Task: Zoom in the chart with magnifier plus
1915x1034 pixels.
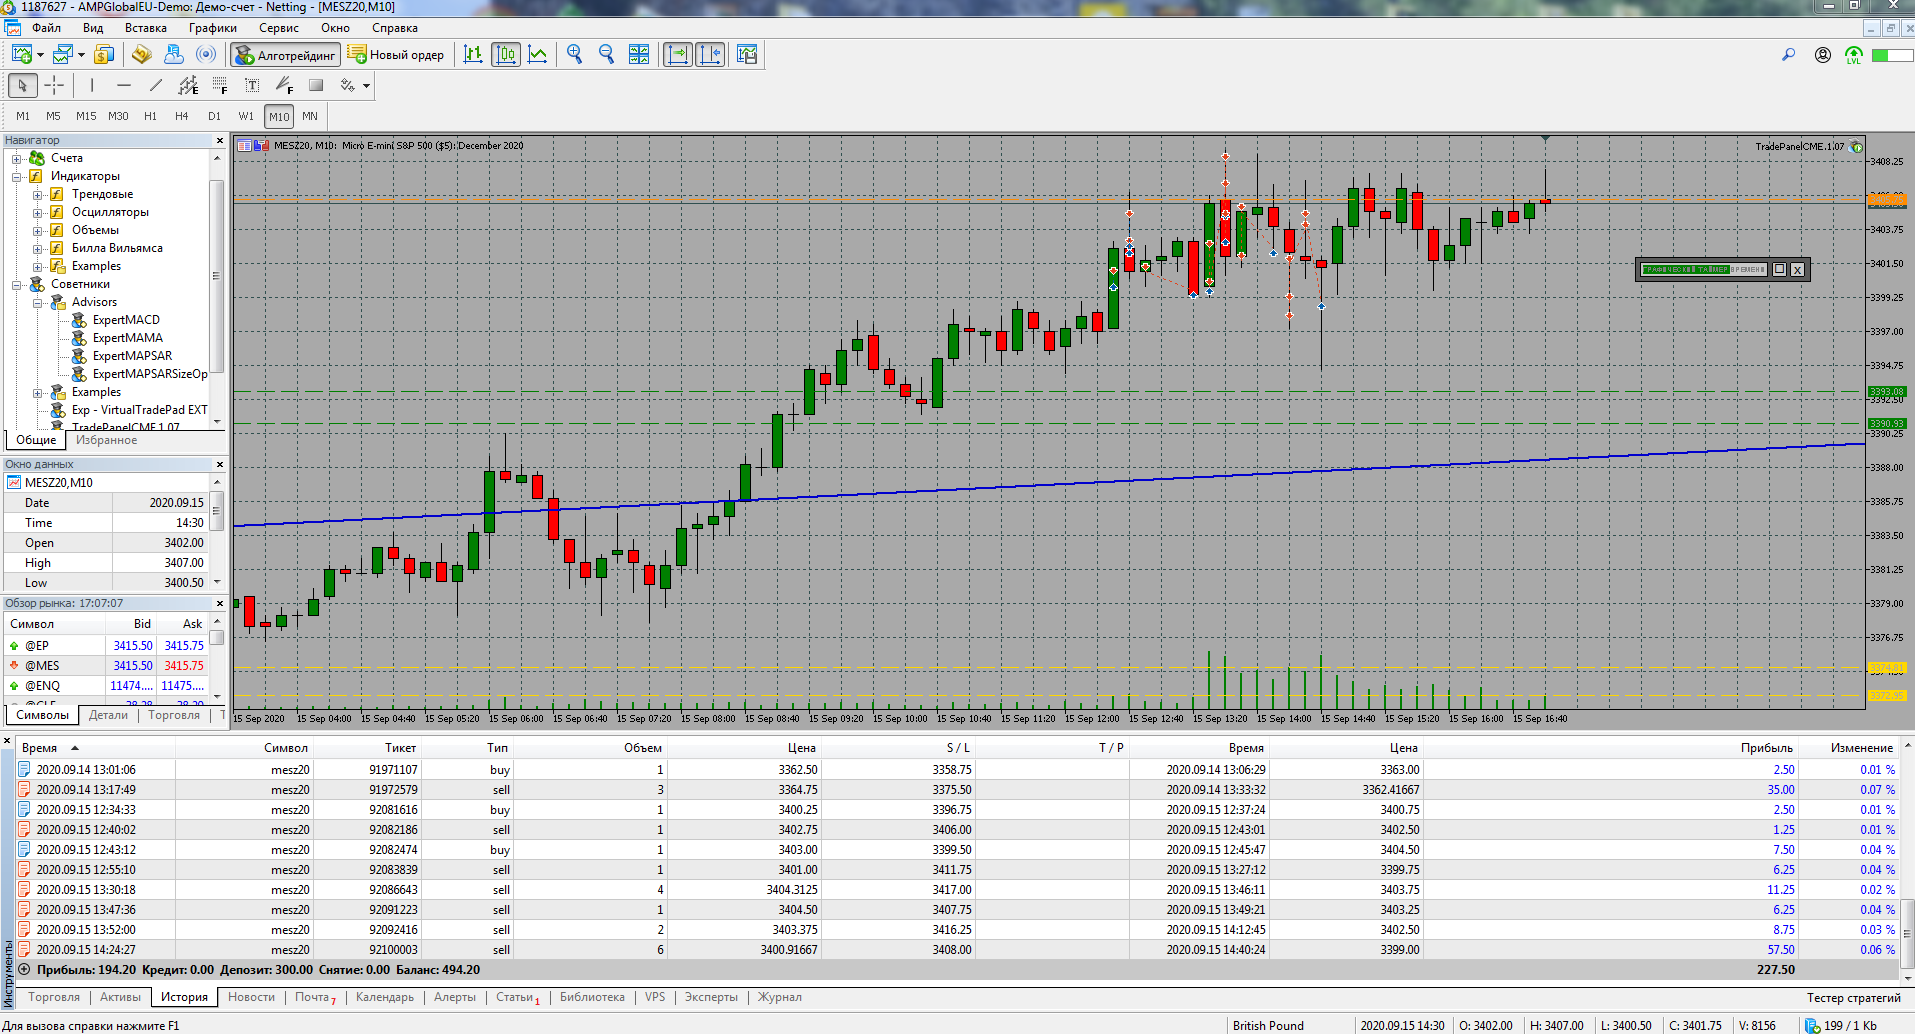Action: click(574, 54)
